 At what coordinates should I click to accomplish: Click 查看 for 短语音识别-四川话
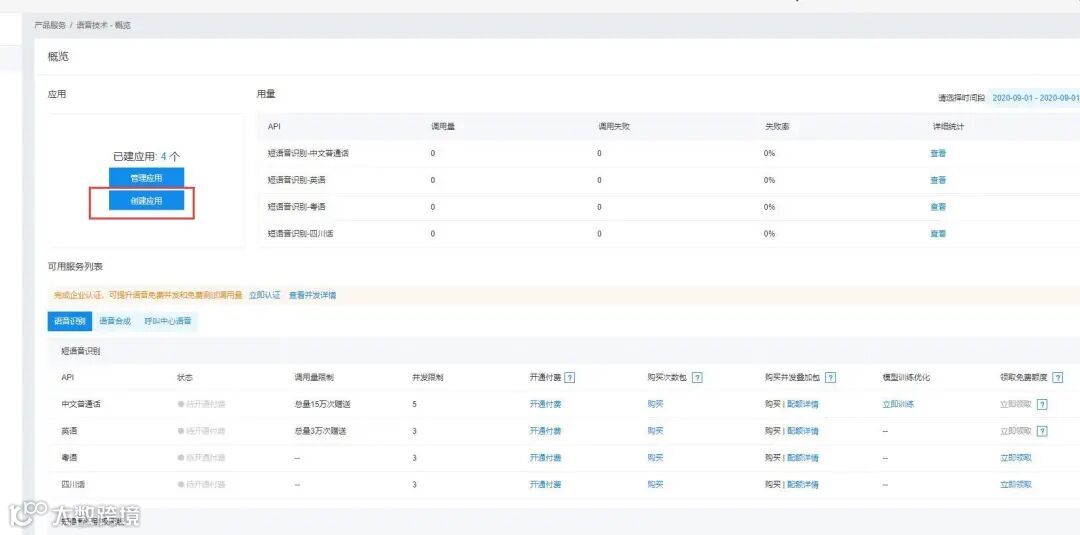(x=938, y=233)
